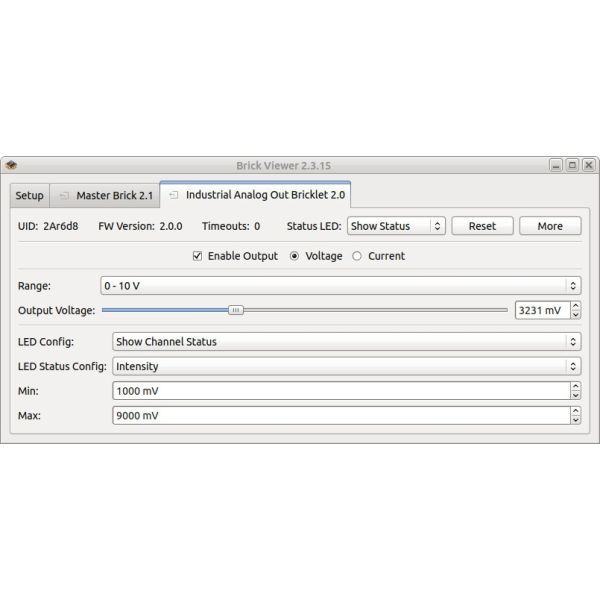The image size is (600, 600).
Task: Select the Voltage radio button
Action: [294, 256]
